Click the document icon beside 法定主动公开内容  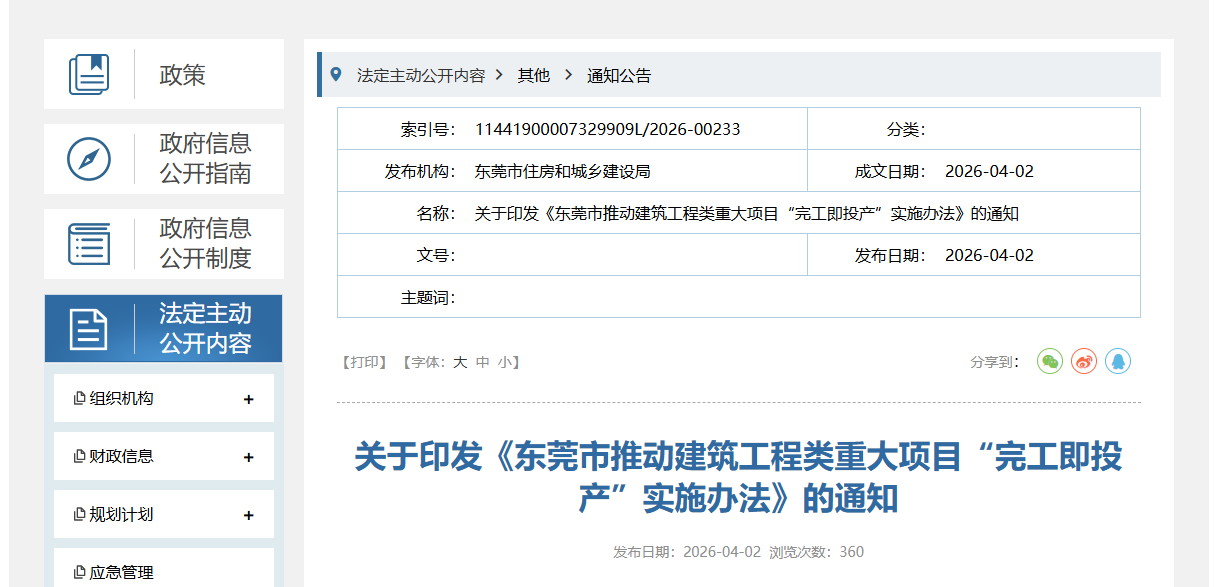(x=89, y=329)
